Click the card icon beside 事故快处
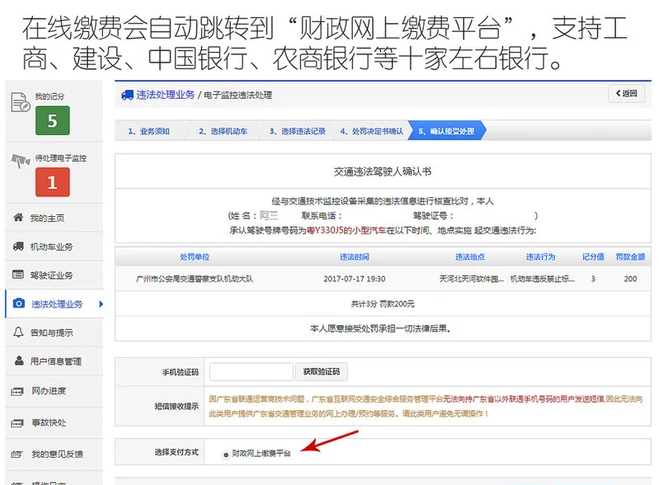 [17, 423]
